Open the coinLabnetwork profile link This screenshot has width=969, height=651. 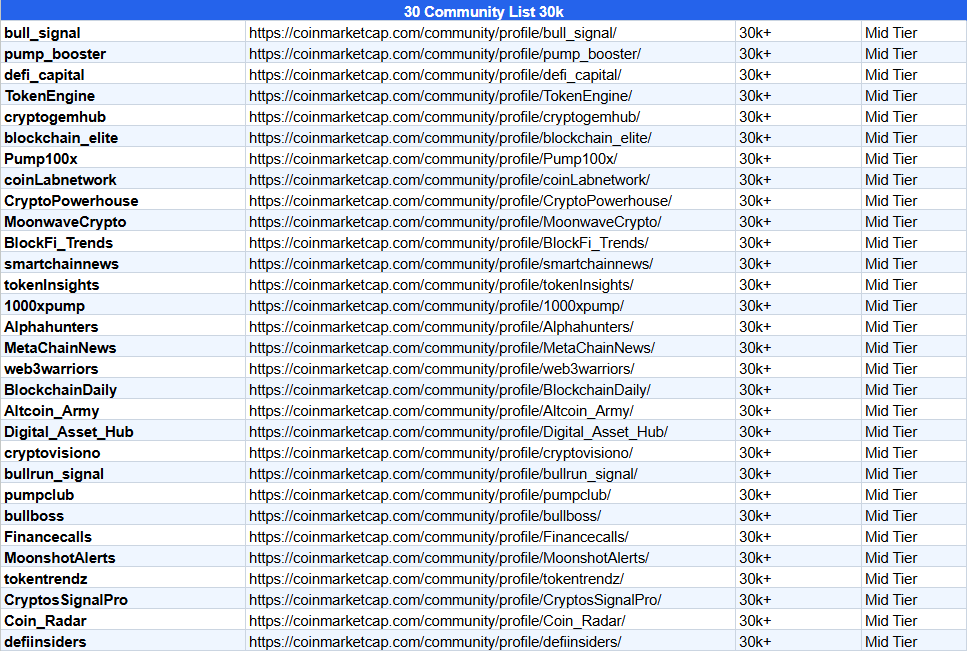tap(449, 180)
